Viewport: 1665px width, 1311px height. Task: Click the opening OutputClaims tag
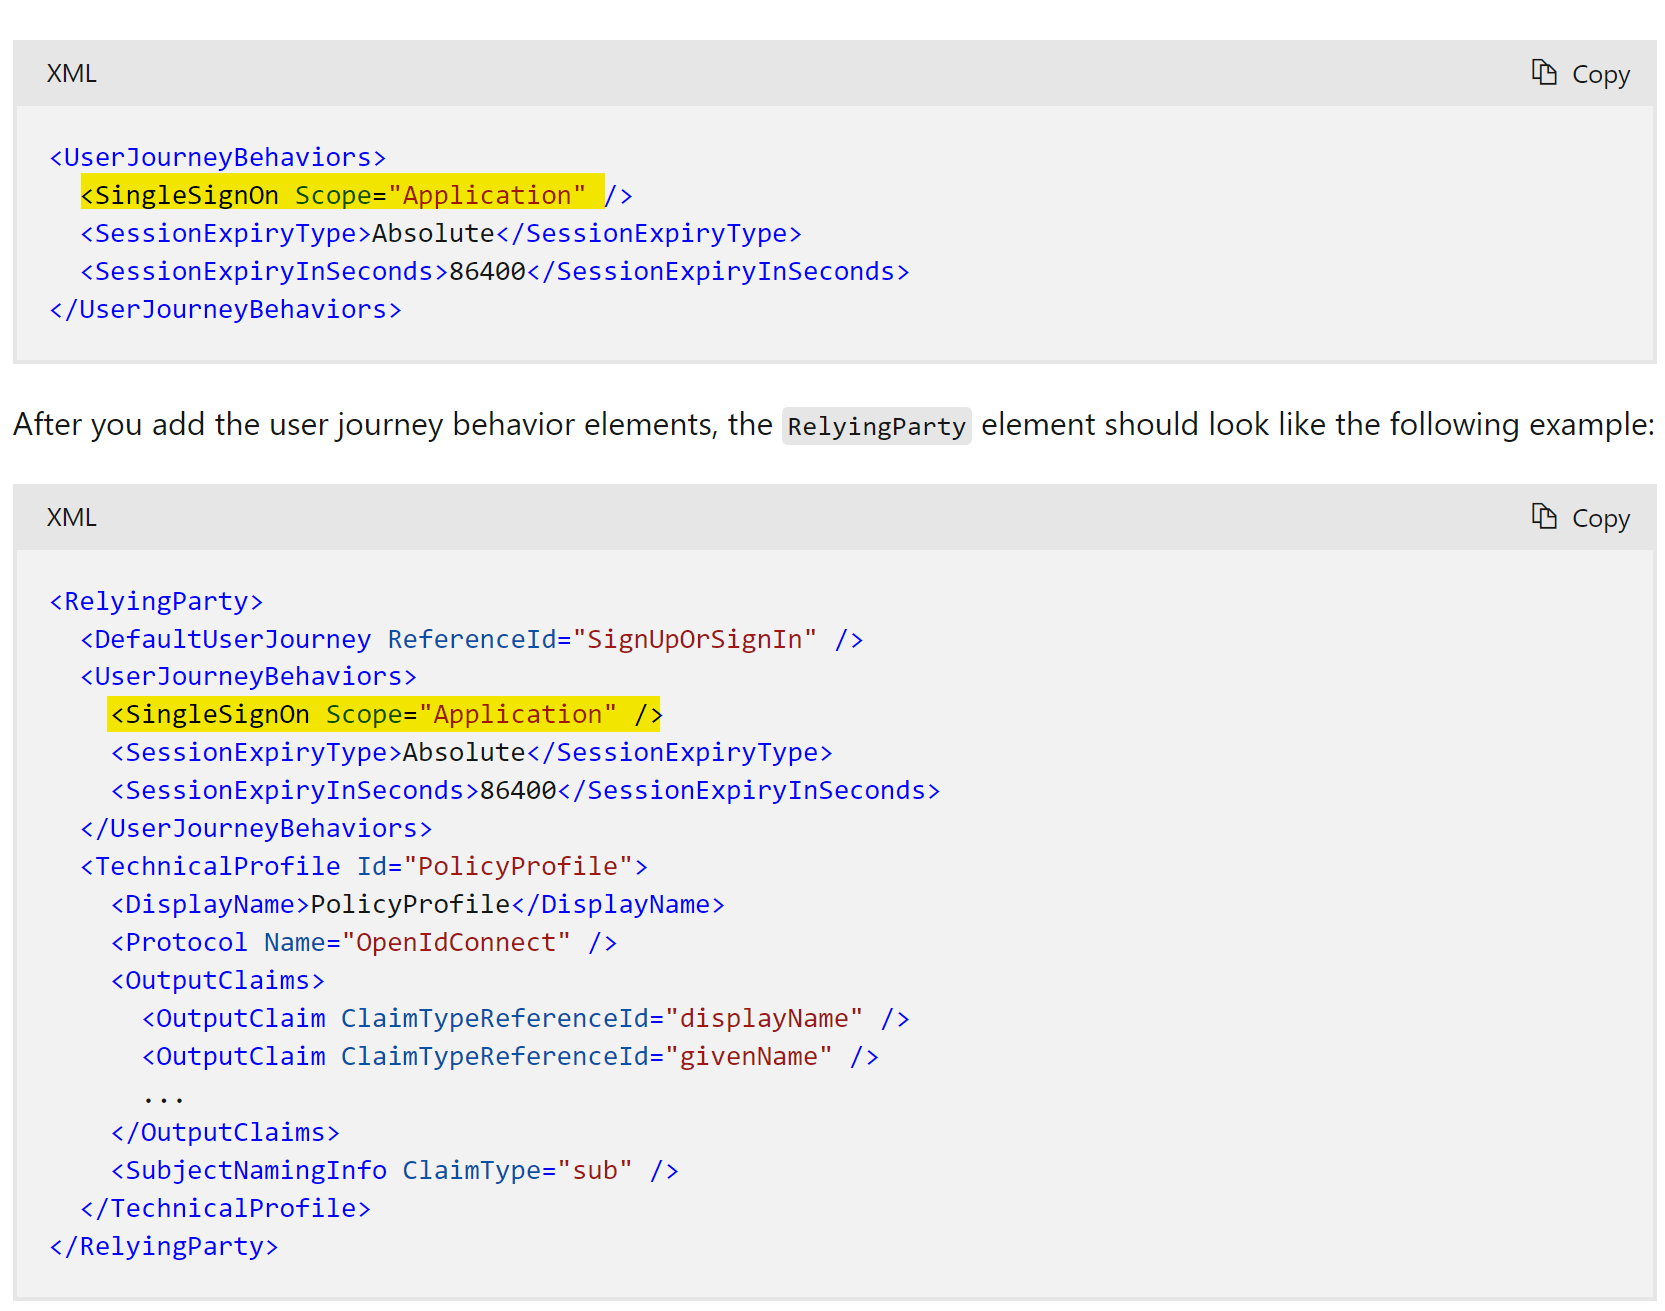click(x=218, y=980)
